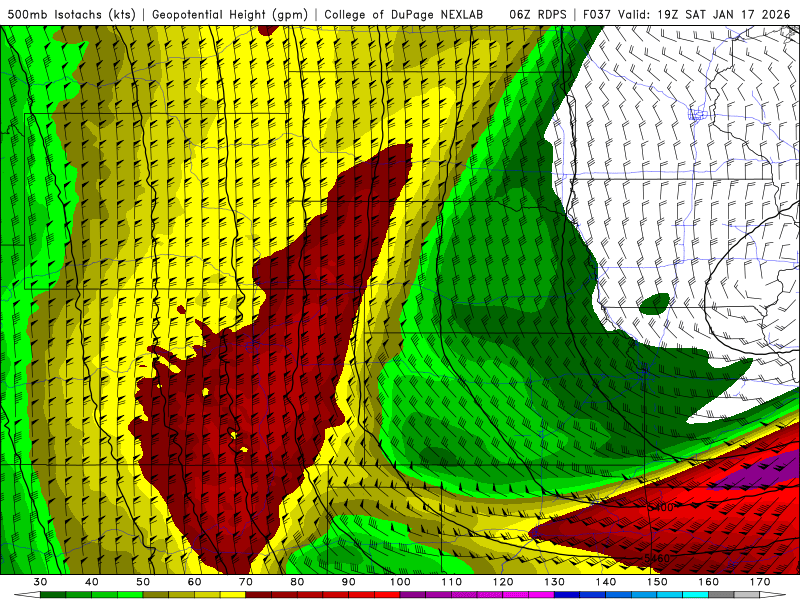This screenshot has height=600, width=800.
Task: Click the magenta color bar swatch under 120
Action: coord(516,595)
